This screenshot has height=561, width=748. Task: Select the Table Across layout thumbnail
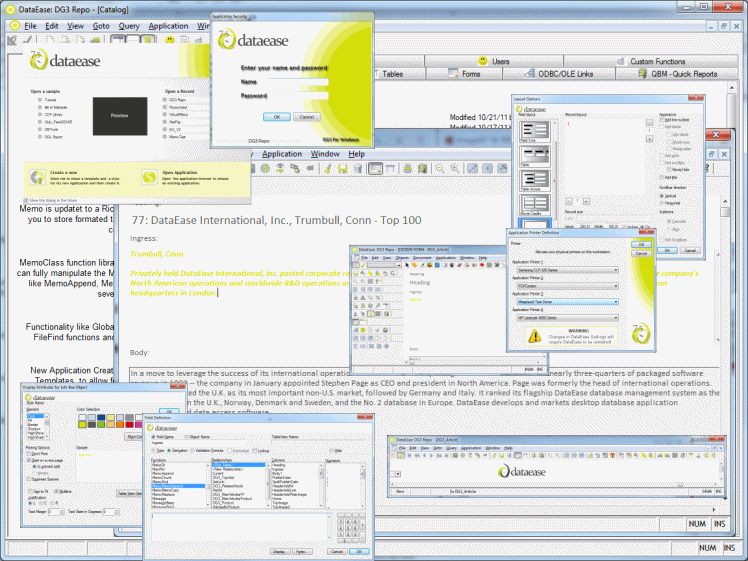click(x=535, y=180)
